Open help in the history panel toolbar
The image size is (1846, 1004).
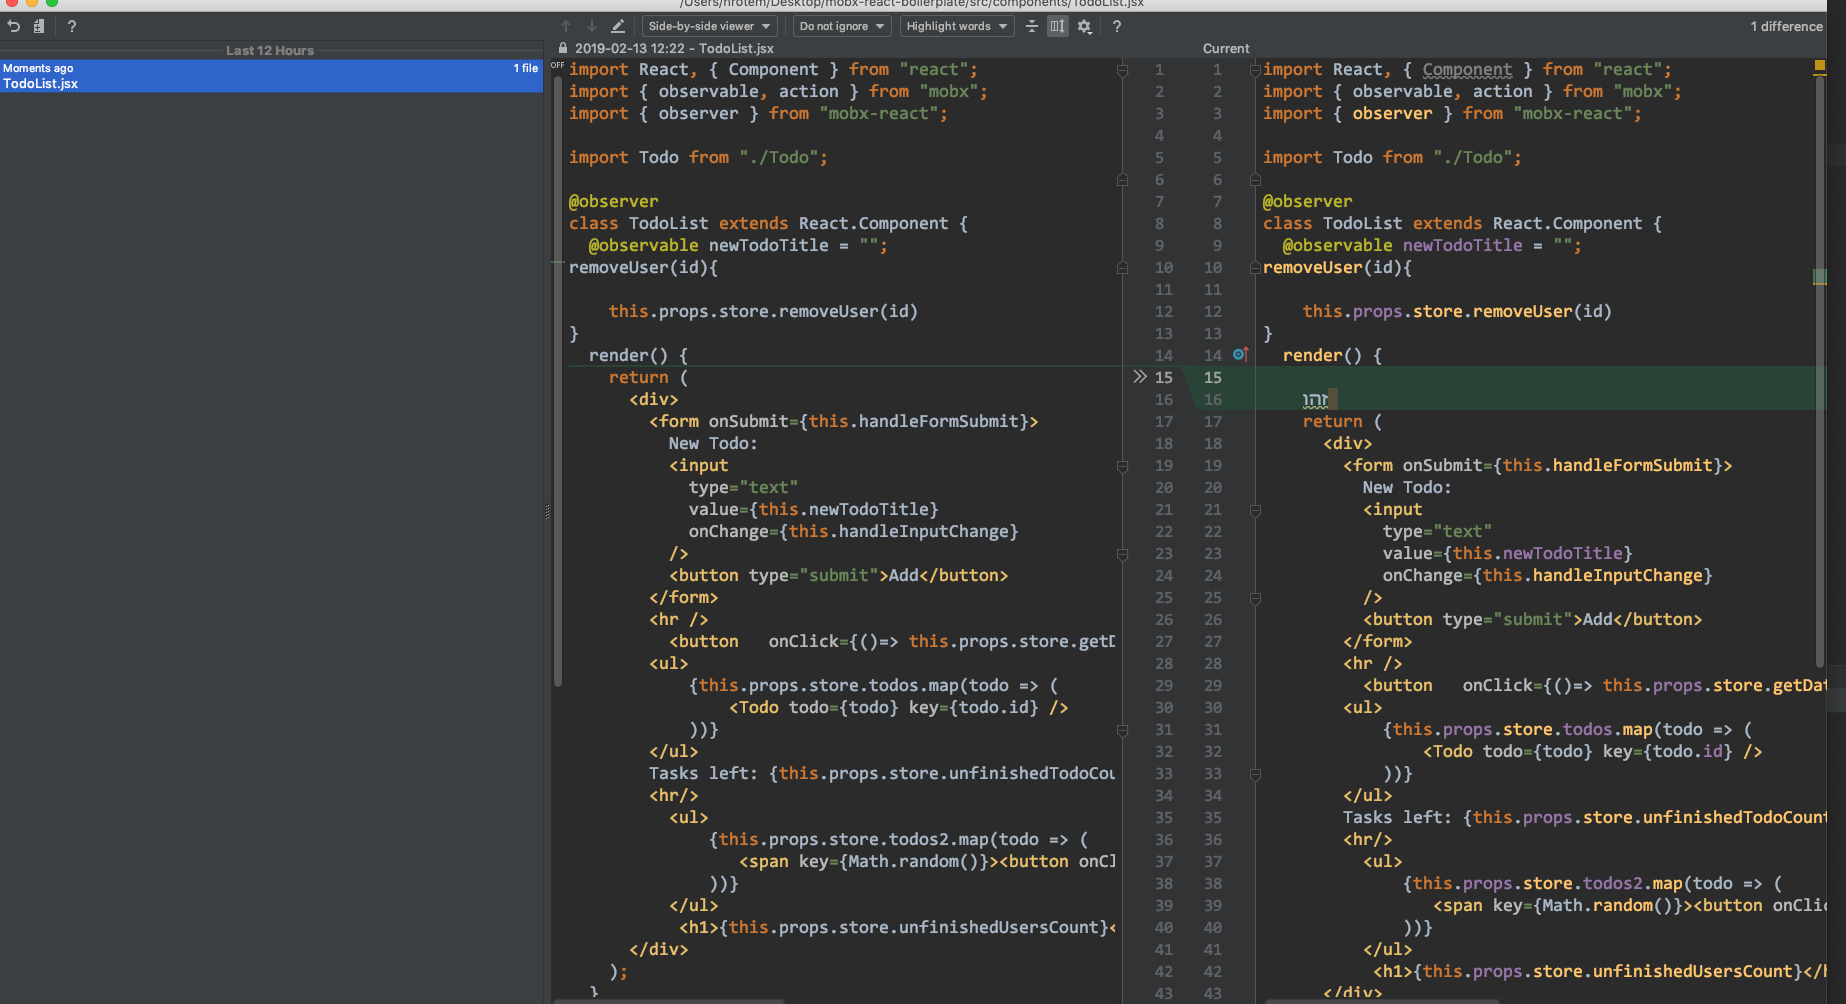pyautogui.click(x=71, y=26)
